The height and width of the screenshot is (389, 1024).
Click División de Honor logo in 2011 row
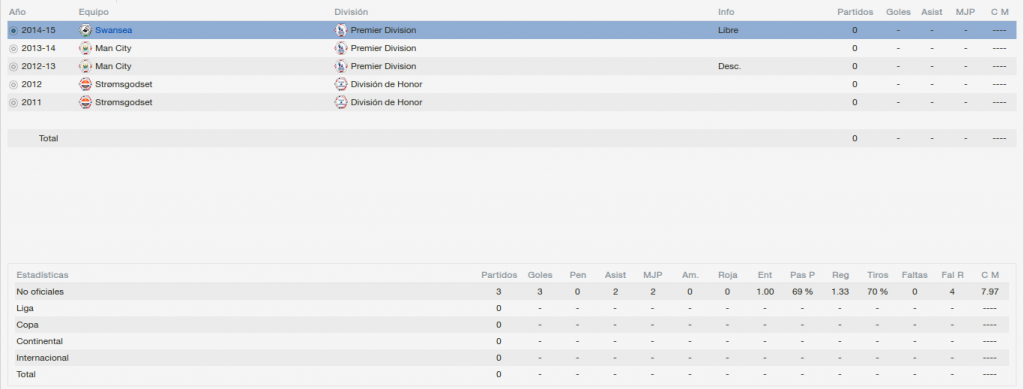tap(341, 102)
